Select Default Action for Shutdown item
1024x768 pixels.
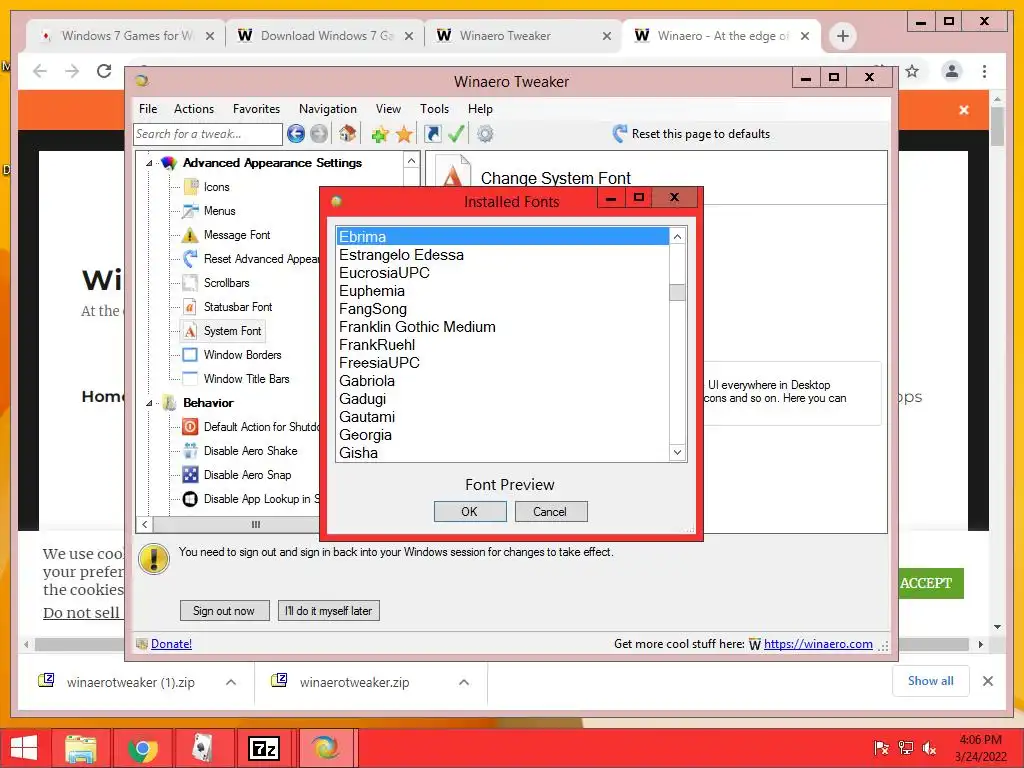(261, 427)
